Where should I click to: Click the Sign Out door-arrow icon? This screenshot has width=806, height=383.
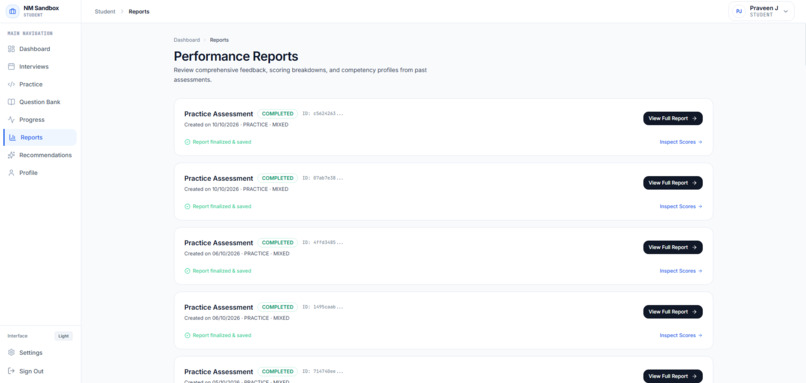point(11,371)
